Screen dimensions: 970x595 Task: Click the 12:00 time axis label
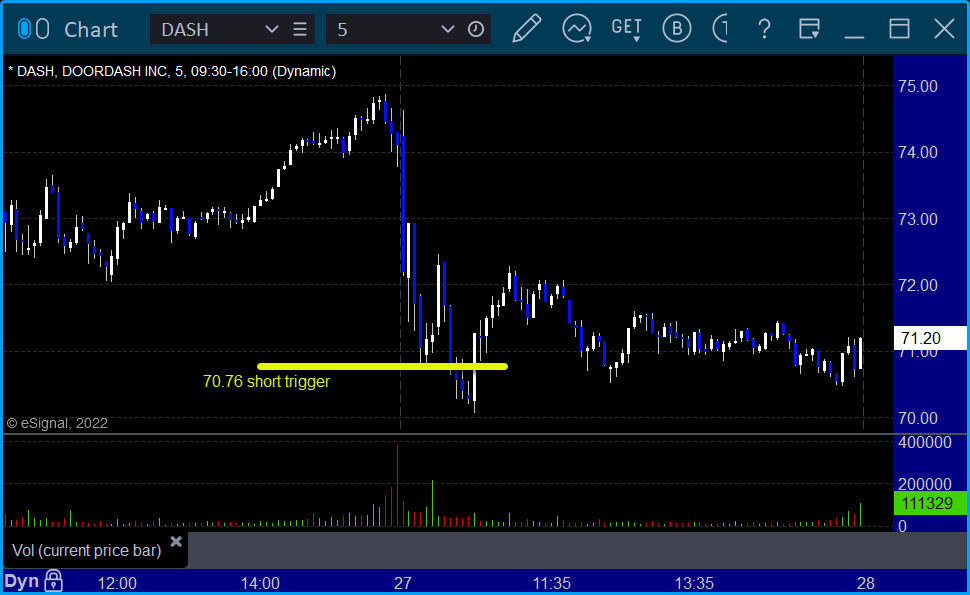click(118, 583)
